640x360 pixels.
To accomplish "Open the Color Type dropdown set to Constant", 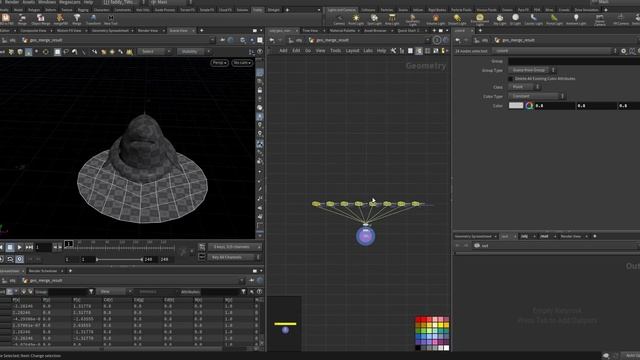I will (536, 96).
